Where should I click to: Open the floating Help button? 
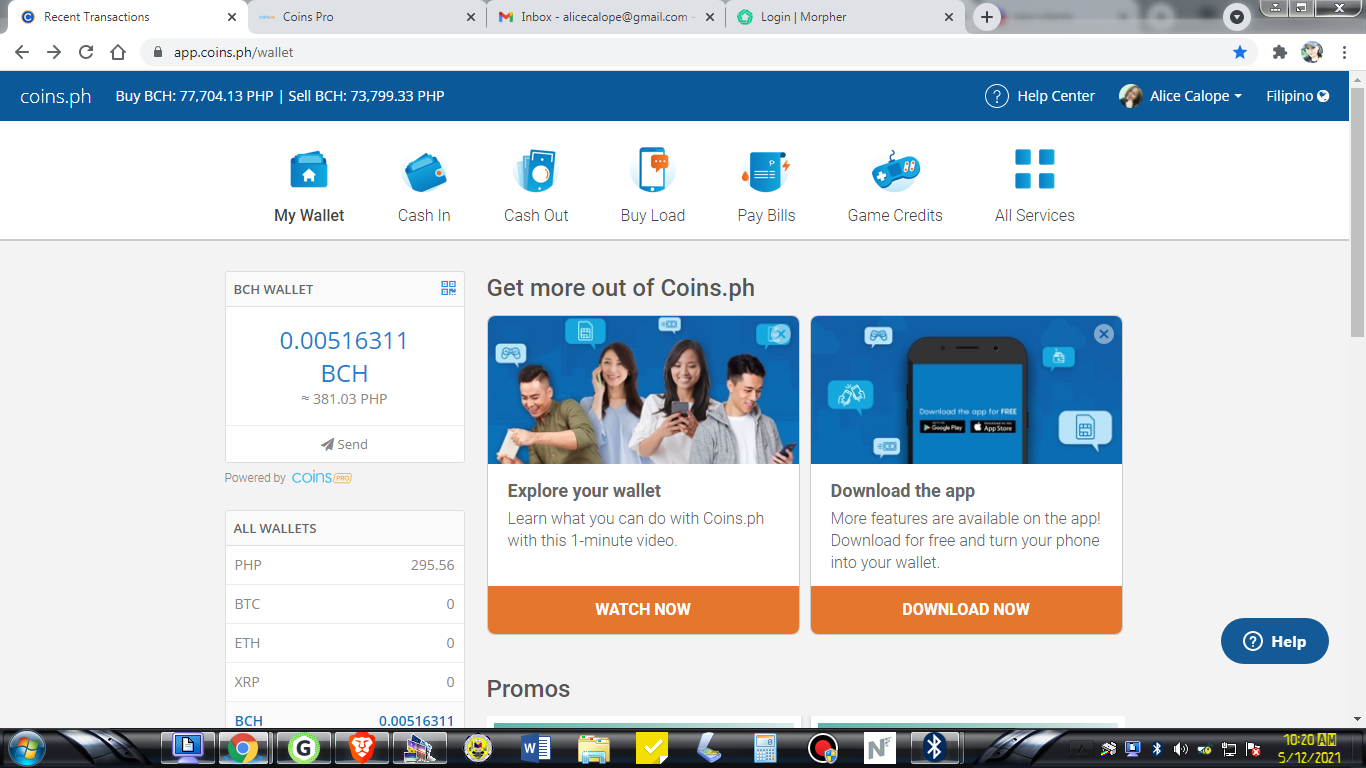coord(1275,641)
